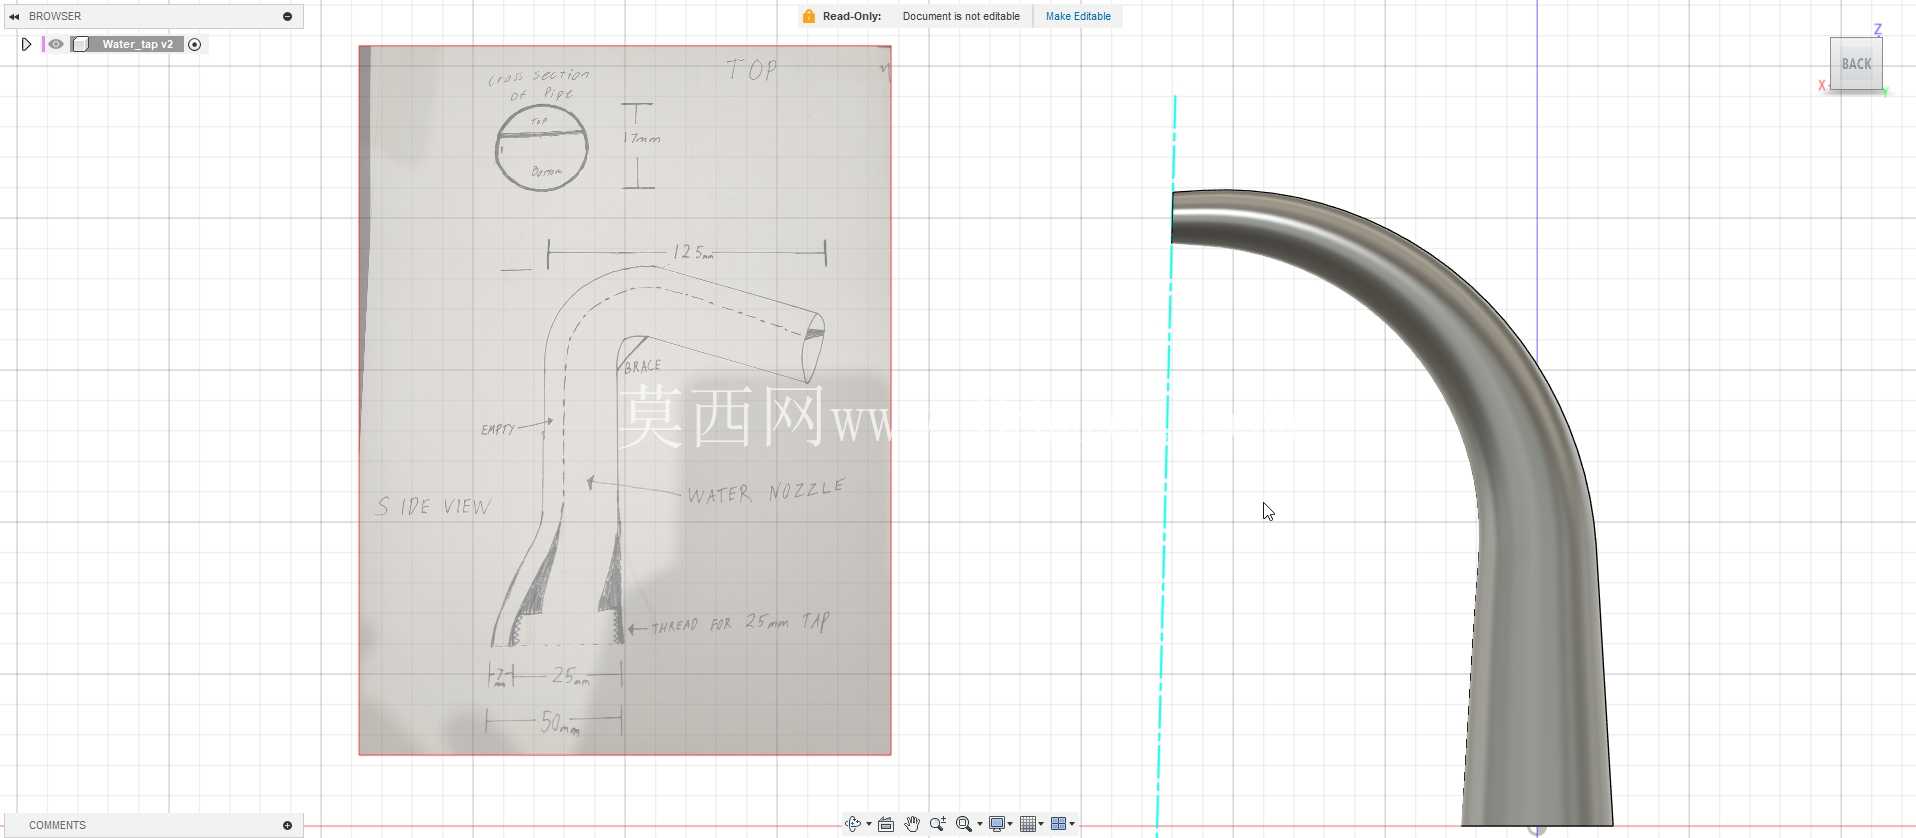This screenshot has height=838, width=1916.
Task: Click the BROWSER panel title
Action: [55, 16]
